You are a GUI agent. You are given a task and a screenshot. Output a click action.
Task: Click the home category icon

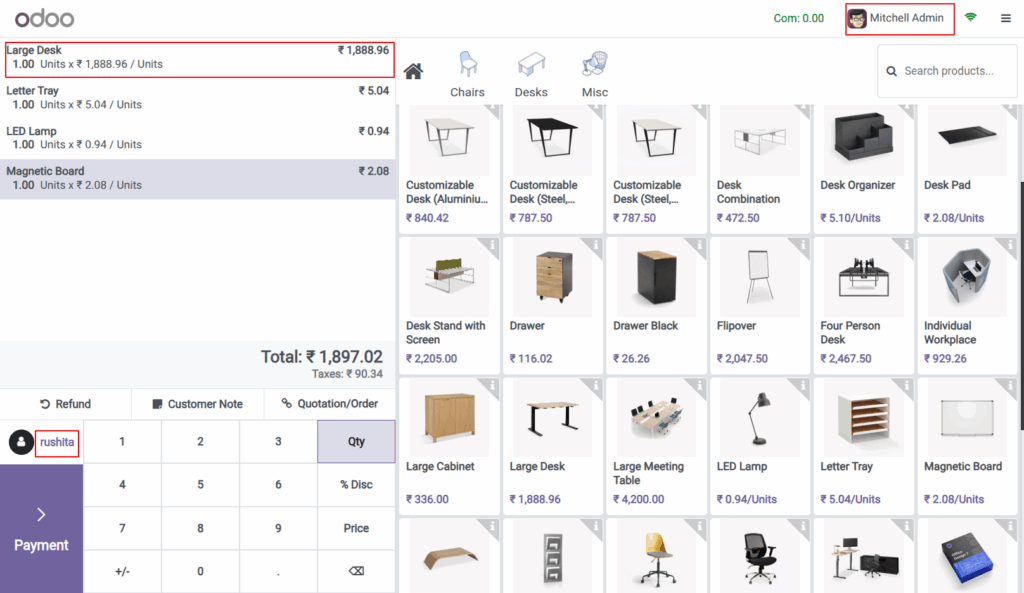413,70
